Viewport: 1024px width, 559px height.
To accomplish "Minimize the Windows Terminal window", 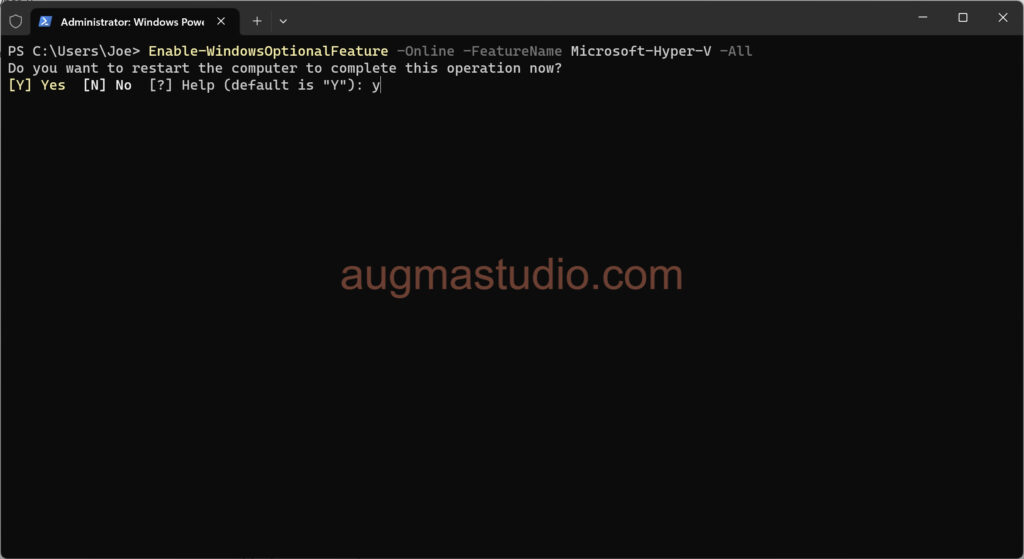I will coord(922,18).
